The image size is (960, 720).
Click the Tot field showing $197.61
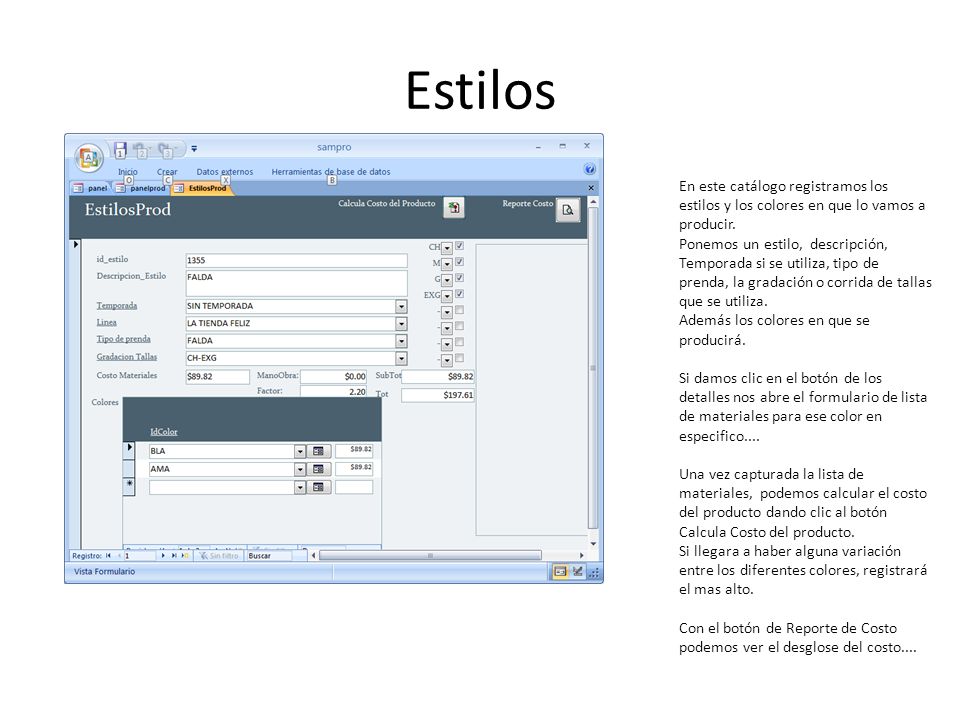438,396
